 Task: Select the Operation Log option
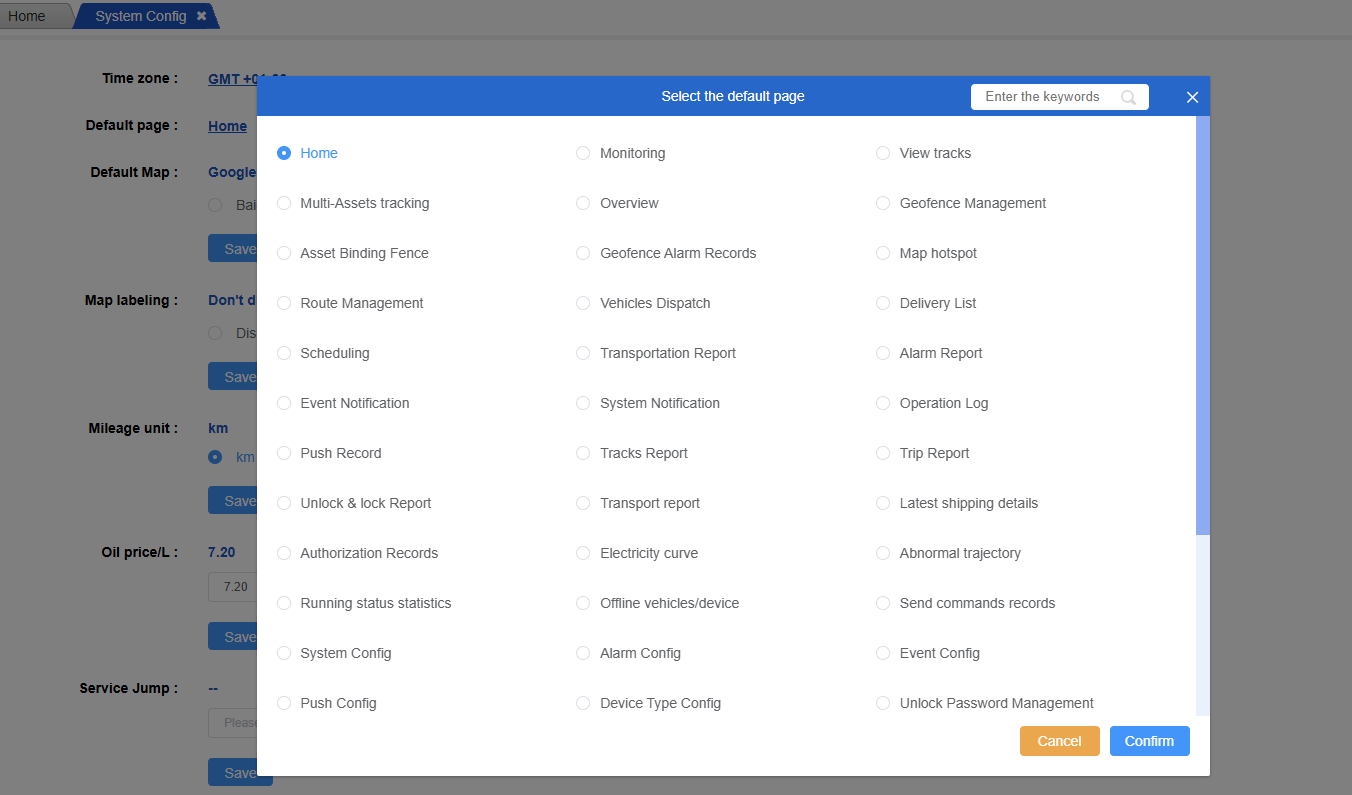coord(883,403)
